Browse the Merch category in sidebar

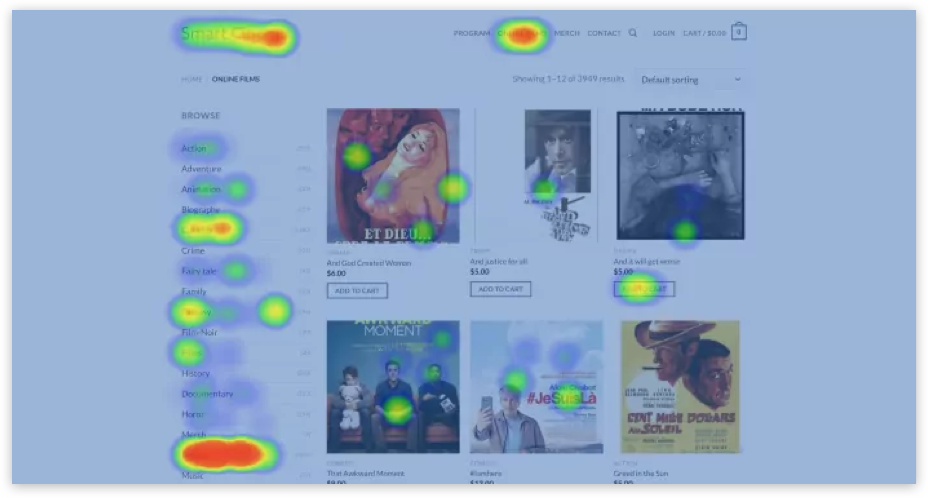pos(193,434)
